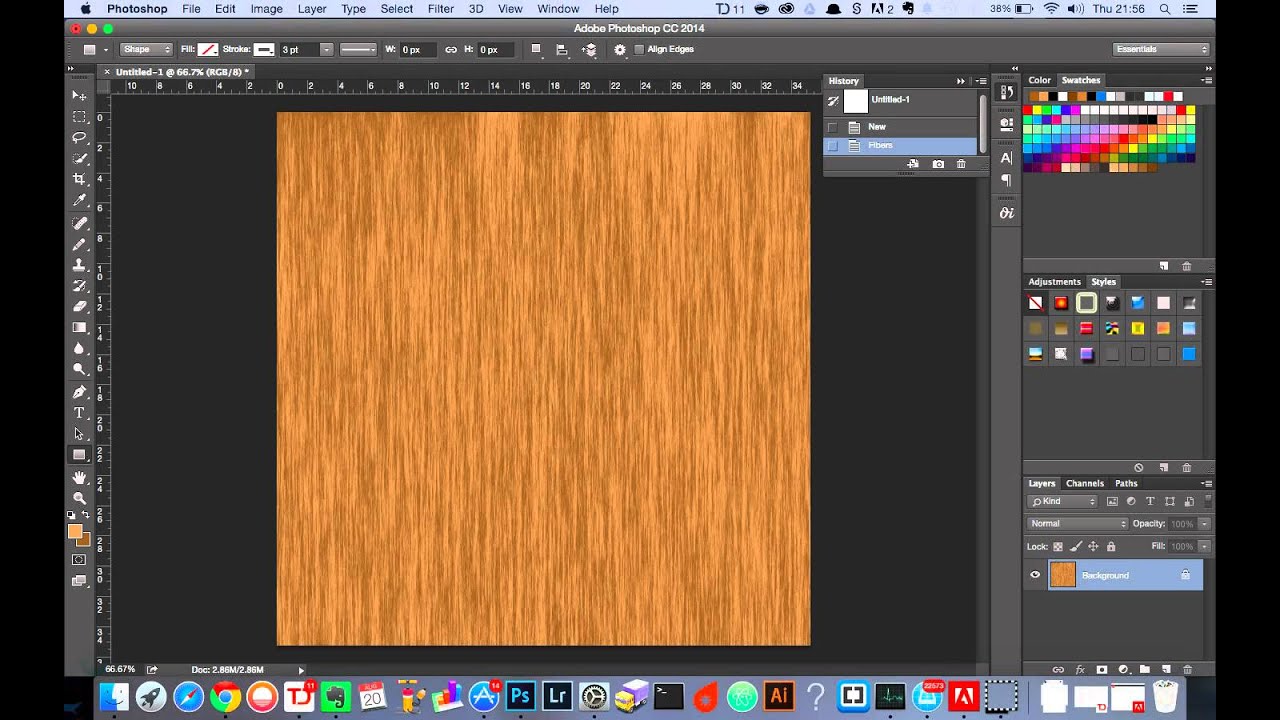Image resolution: width=1280 pixels, height=720 pixels.
Task: Create new document from current state
Action: tap(913, 164)
